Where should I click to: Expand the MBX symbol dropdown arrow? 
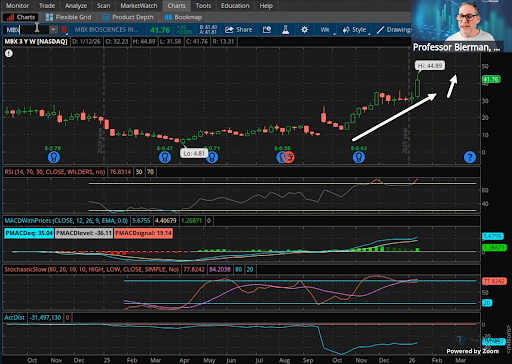click(53, 30)
